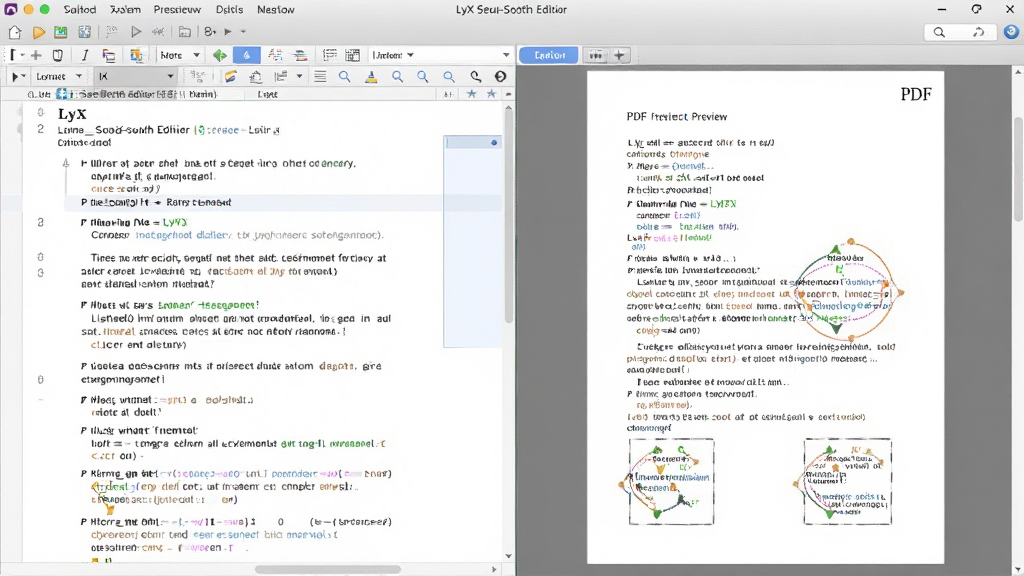Click the folder icon in top toolbar
This screenshot has width=1024, height=576.
click(x=185, y=32)
